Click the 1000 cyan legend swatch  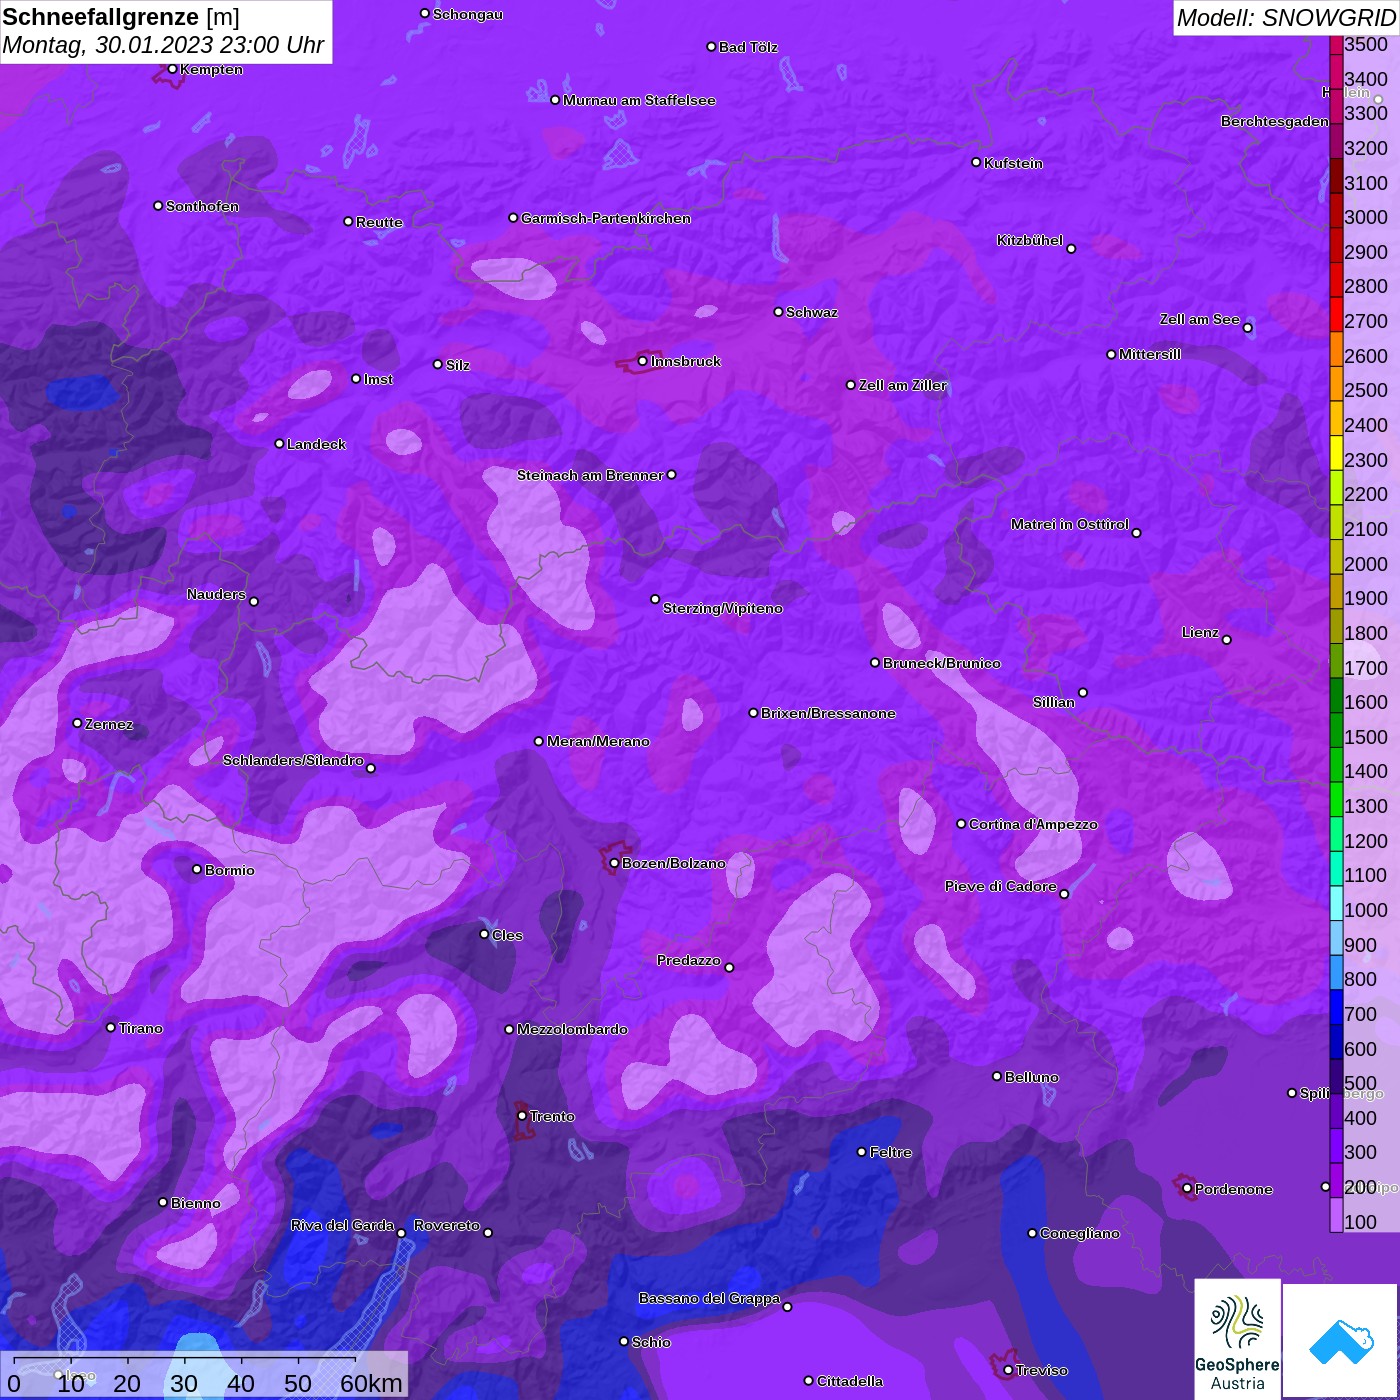coord(1336,902)
